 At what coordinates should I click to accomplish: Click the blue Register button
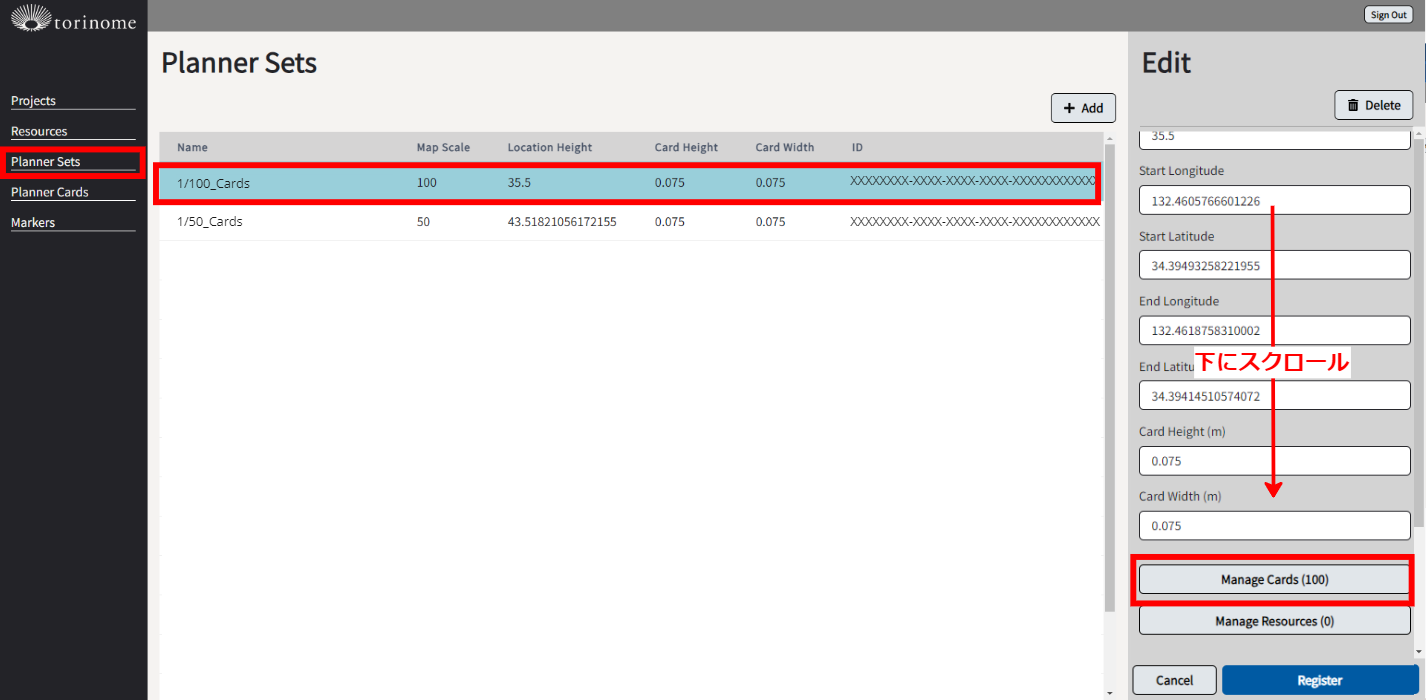click(1319, 680)
